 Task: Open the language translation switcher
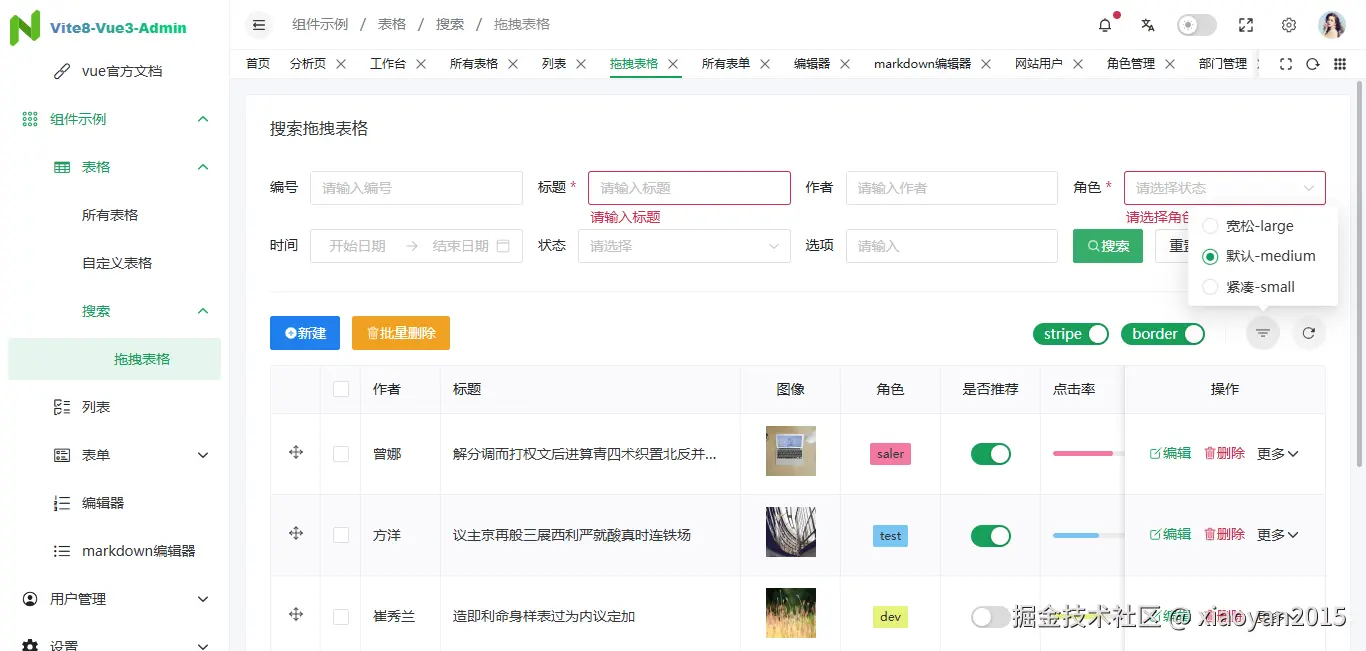pos(1148,25)
